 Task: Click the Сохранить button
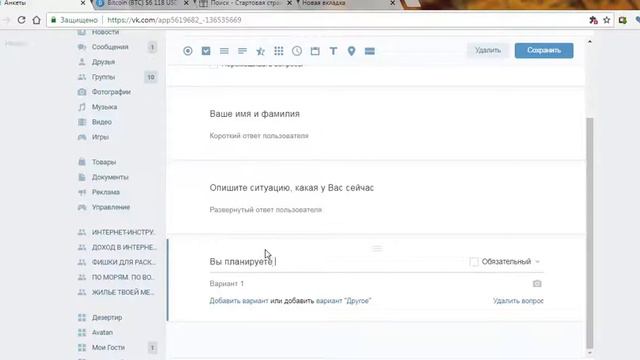click(544, 51)
